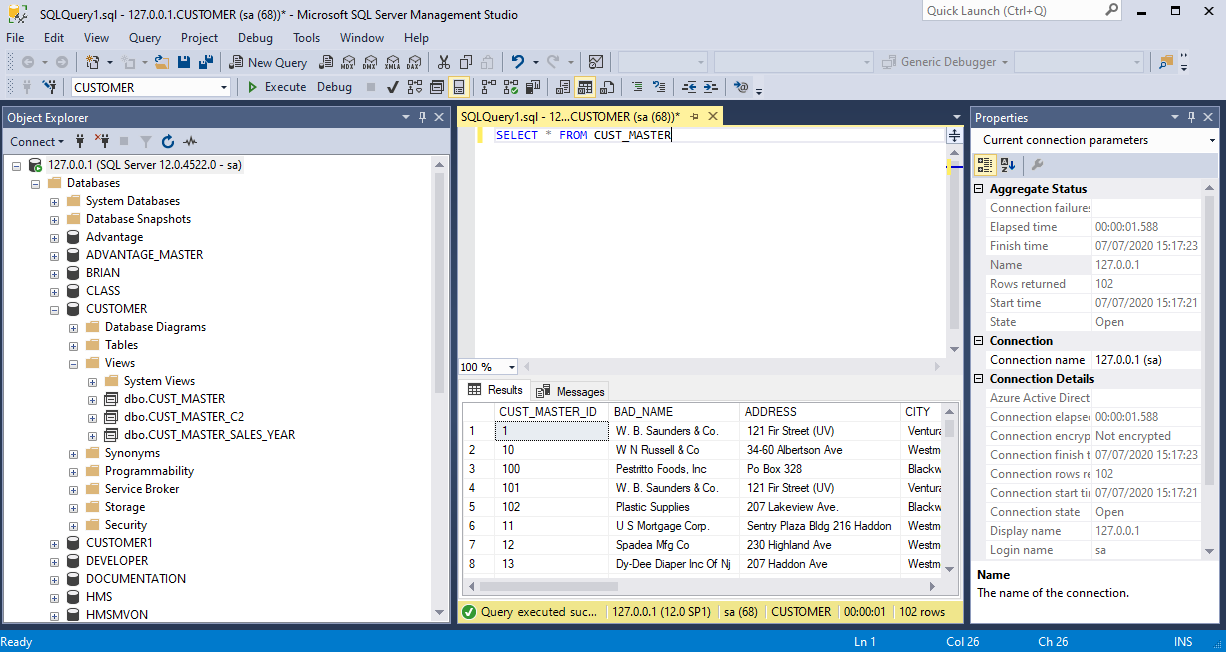1226x652 pixels.
Task: Click the Change Connection toolbar icon
Action: click(49, 87)
